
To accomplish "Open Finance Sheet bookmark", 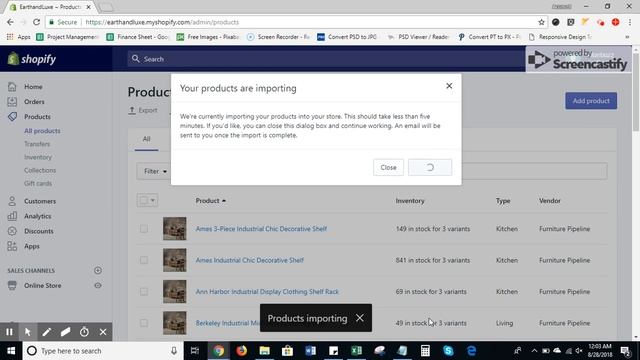I will 138,37.
